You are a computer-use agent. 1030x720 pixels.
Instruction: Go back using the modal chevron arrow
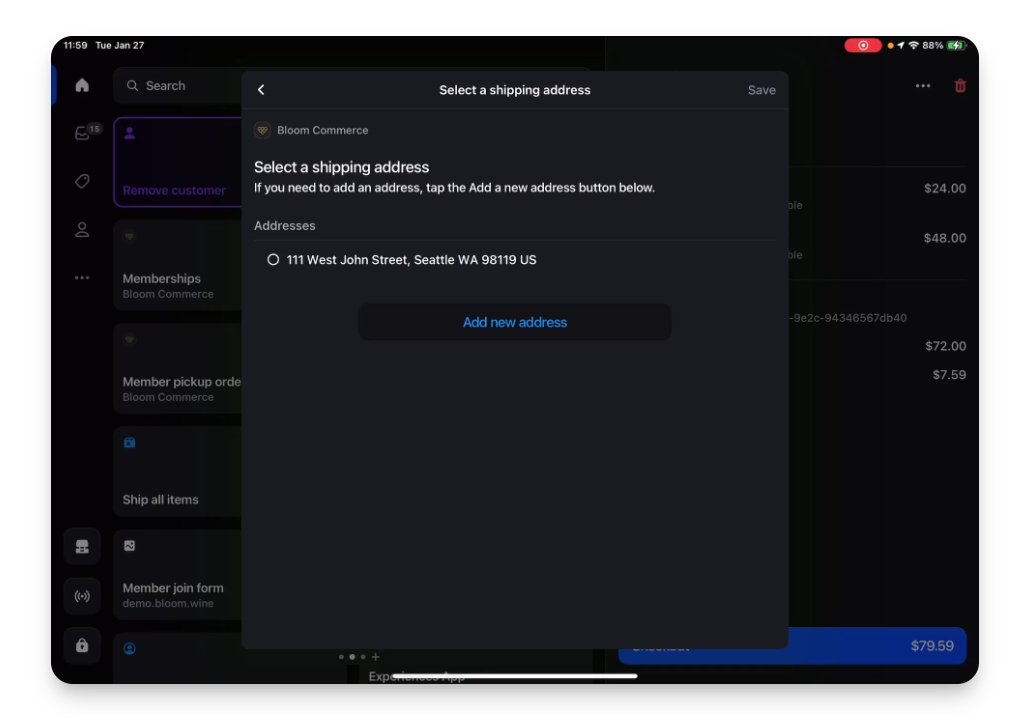[261, 90]
